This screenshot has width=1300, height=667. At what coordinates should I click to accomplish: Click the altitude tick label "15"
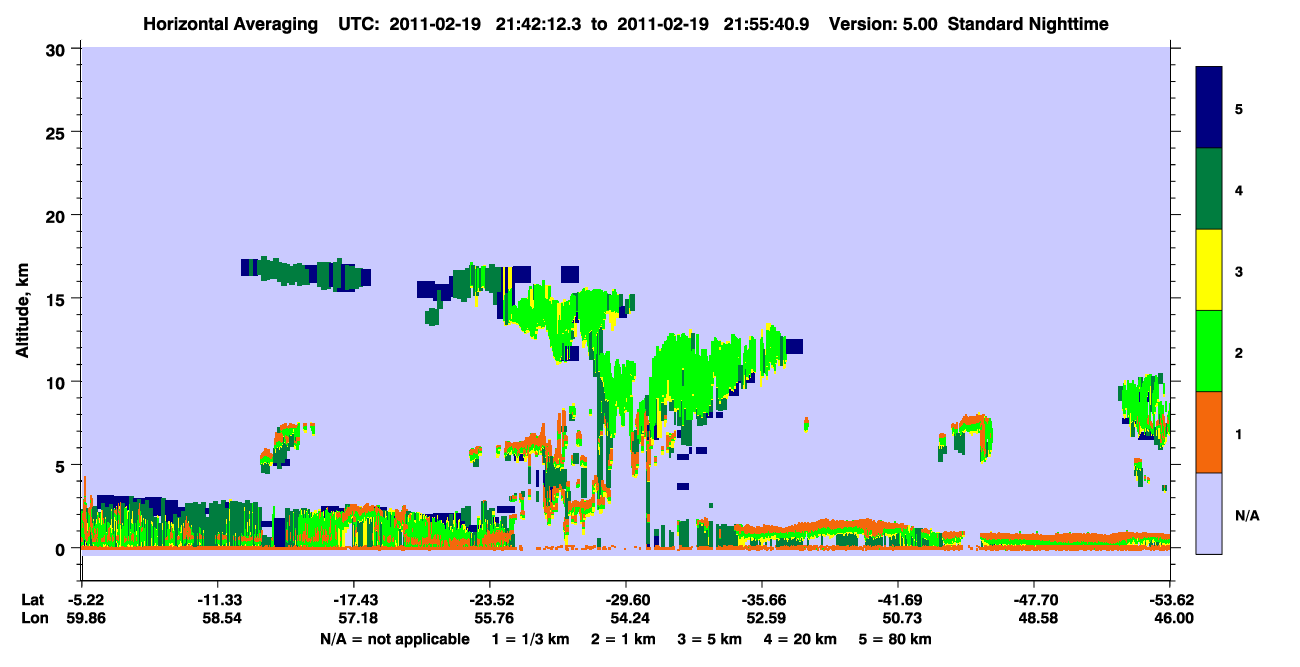tap(56, 299)
